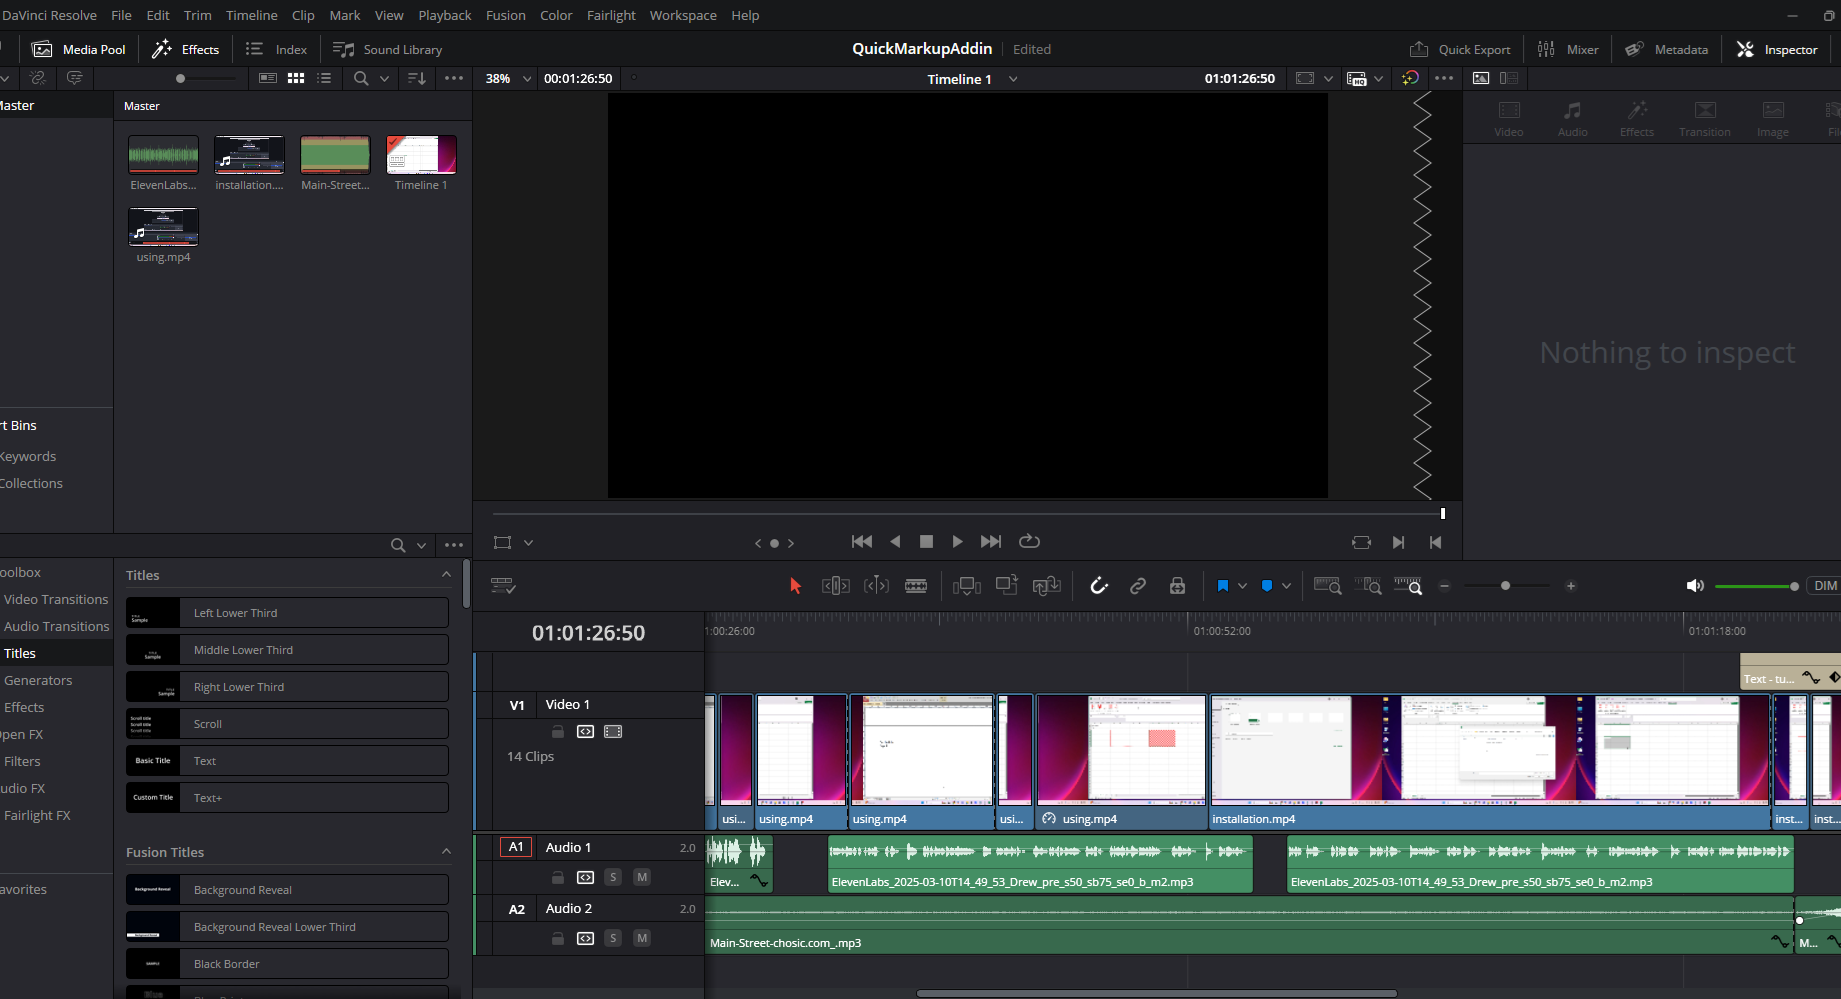Open the Metadata panel
This screenshot has height=999, width=1841.
(x=1667, y=49)
